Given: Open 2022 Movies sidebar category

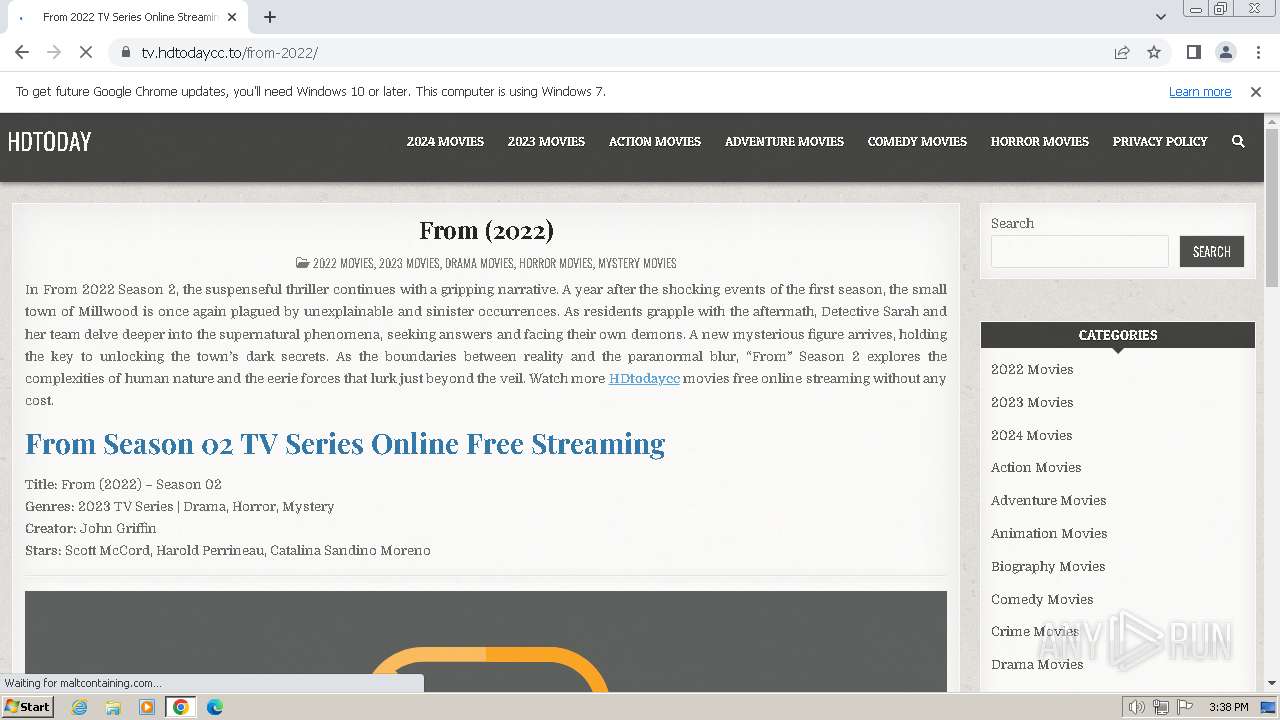Looking at the screenshot, I should [1032, 370].
